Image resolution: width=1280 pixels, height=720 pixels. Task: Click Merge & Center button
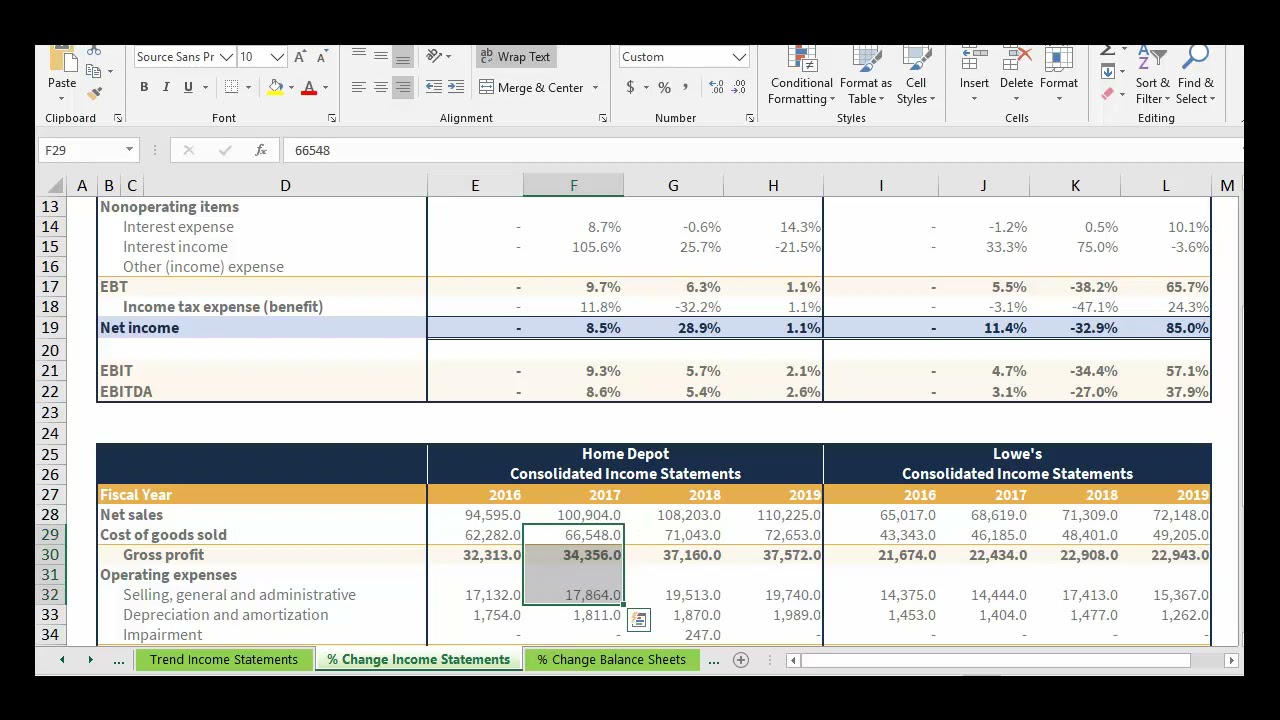click(531, 88)
